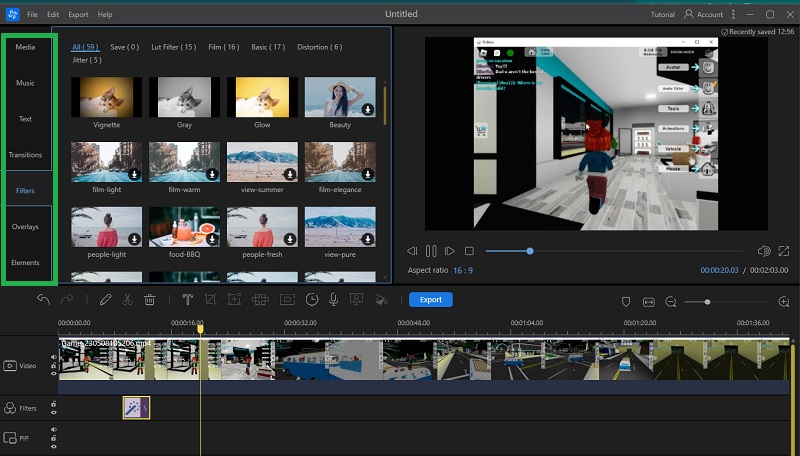
Task: Split the clip with the scissors icon
Action: 128,299
